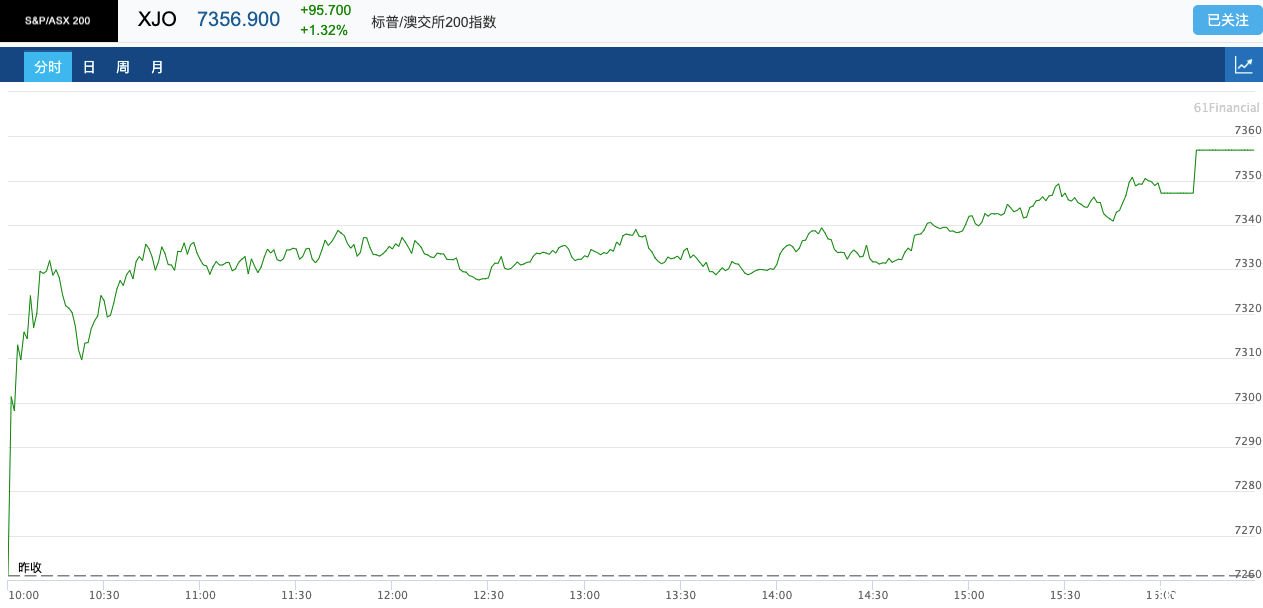Viewport: 1263px width, 608px height.
Task: Click the 13:00 time axis label
Action: 584,595
